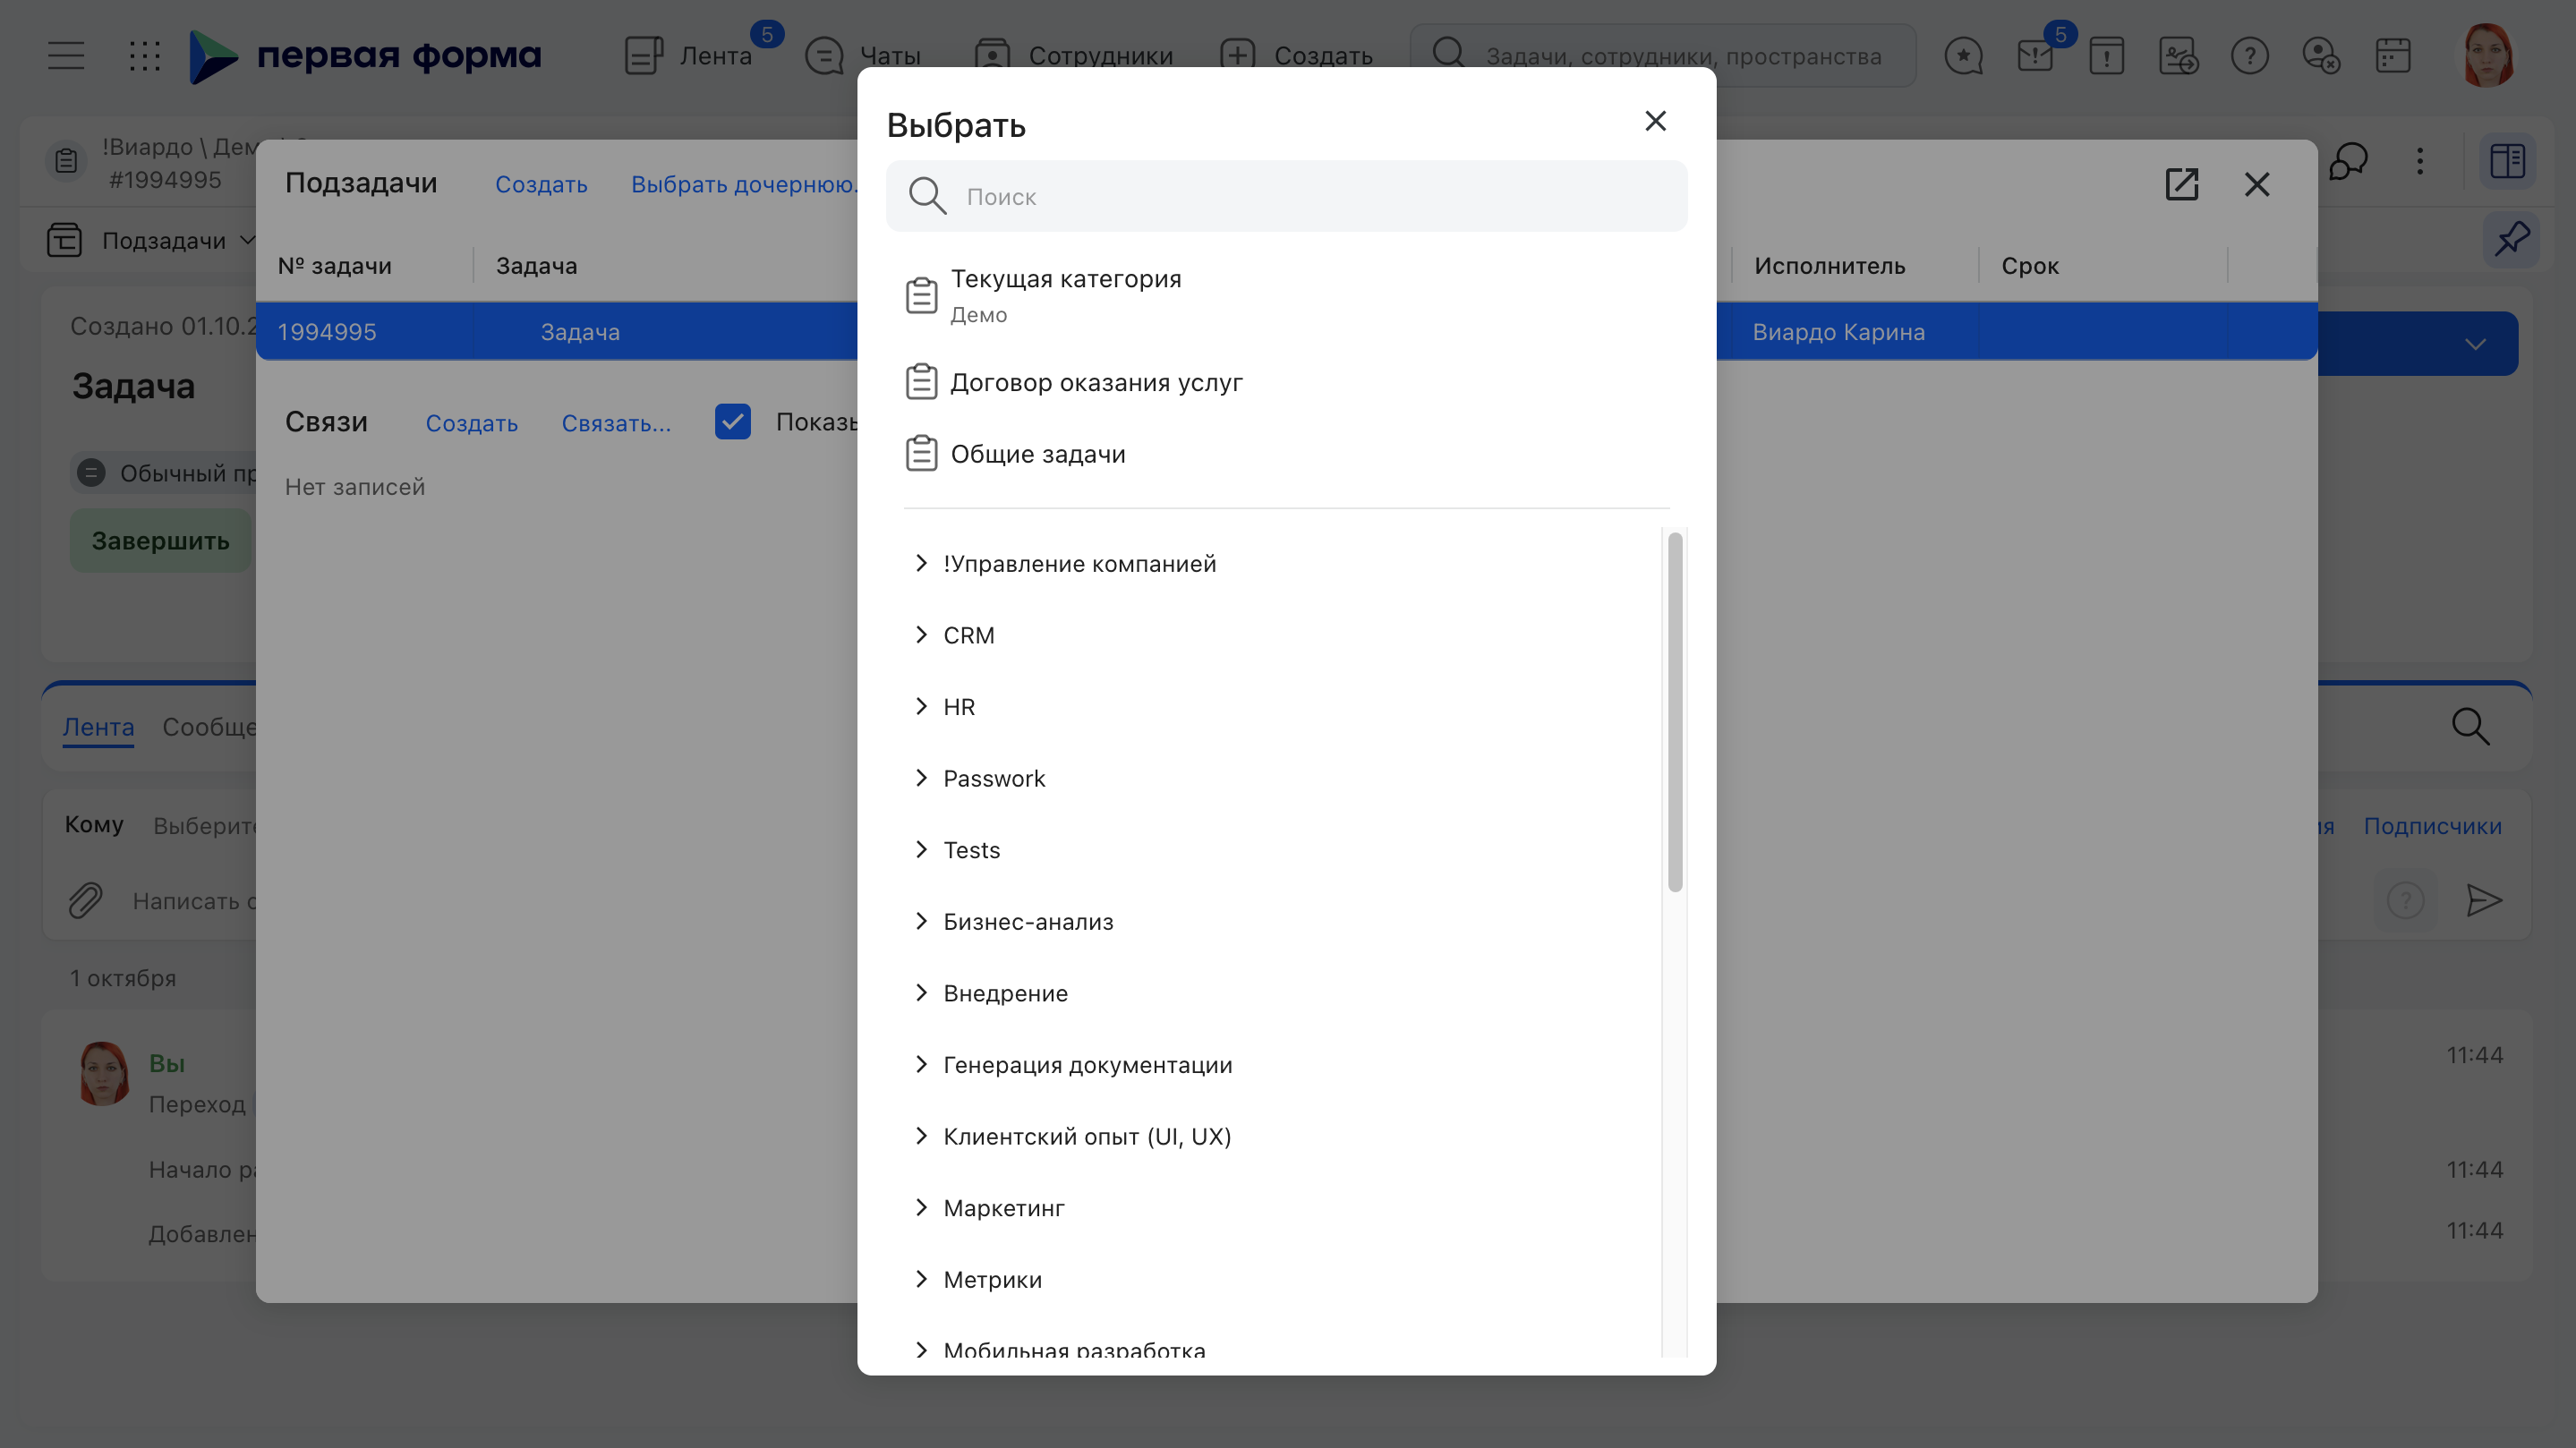This screenshot has width=2576, height=1448.
Task: Open user avatar profile menu
Action: tap(2487, 55)
